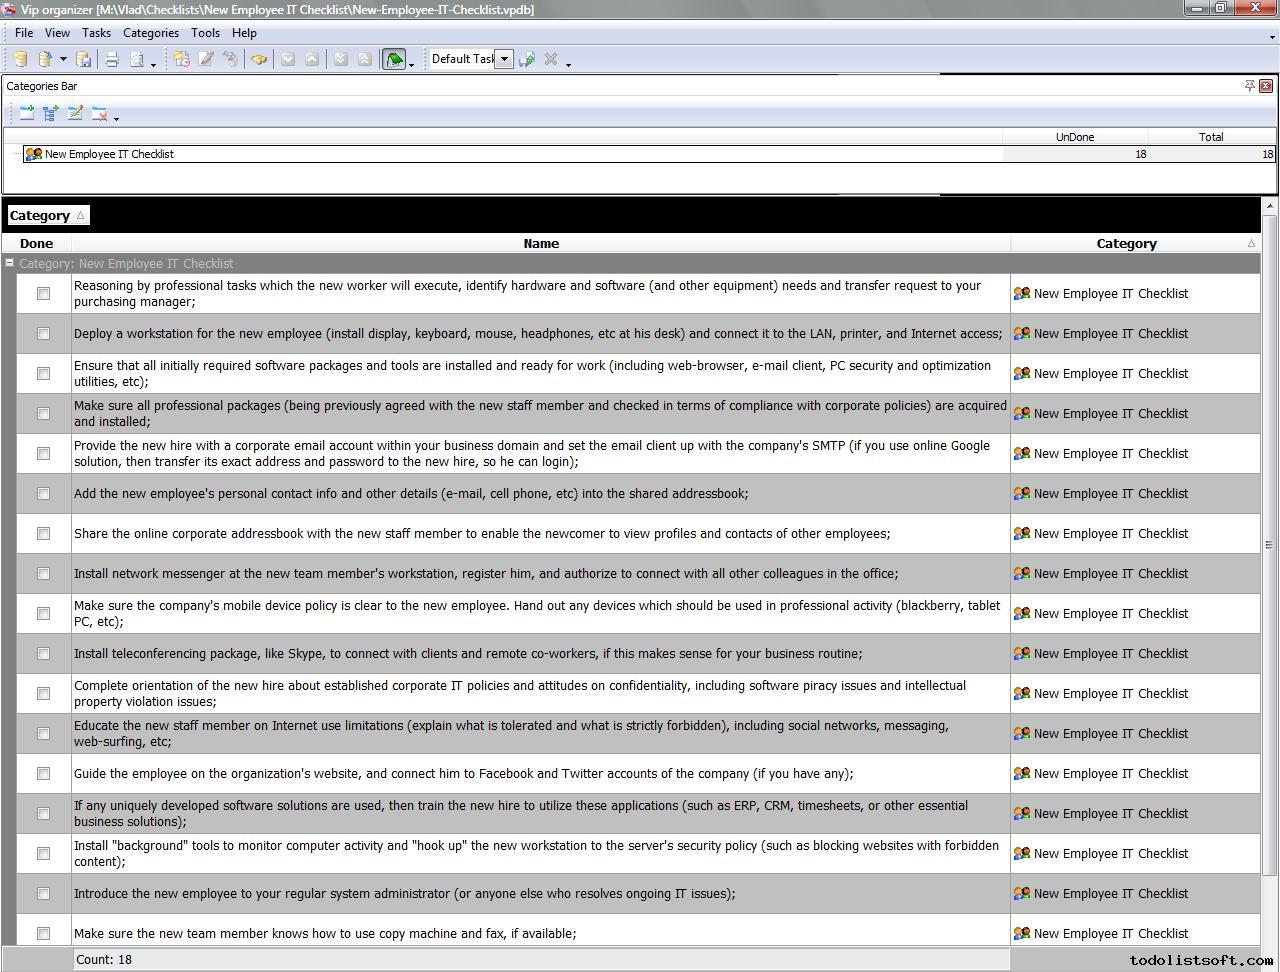Open the dropdown arrow beside the Open database icon
The width and height of the screenshot is (1280, 972).
63,60
